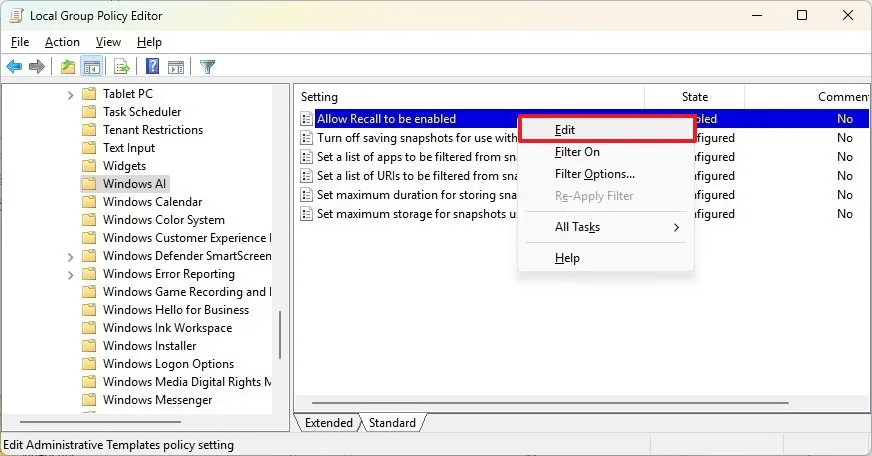Click the Task Scheduler folder icon
This screenshot has height=456, width=872.
coord(89,112)
